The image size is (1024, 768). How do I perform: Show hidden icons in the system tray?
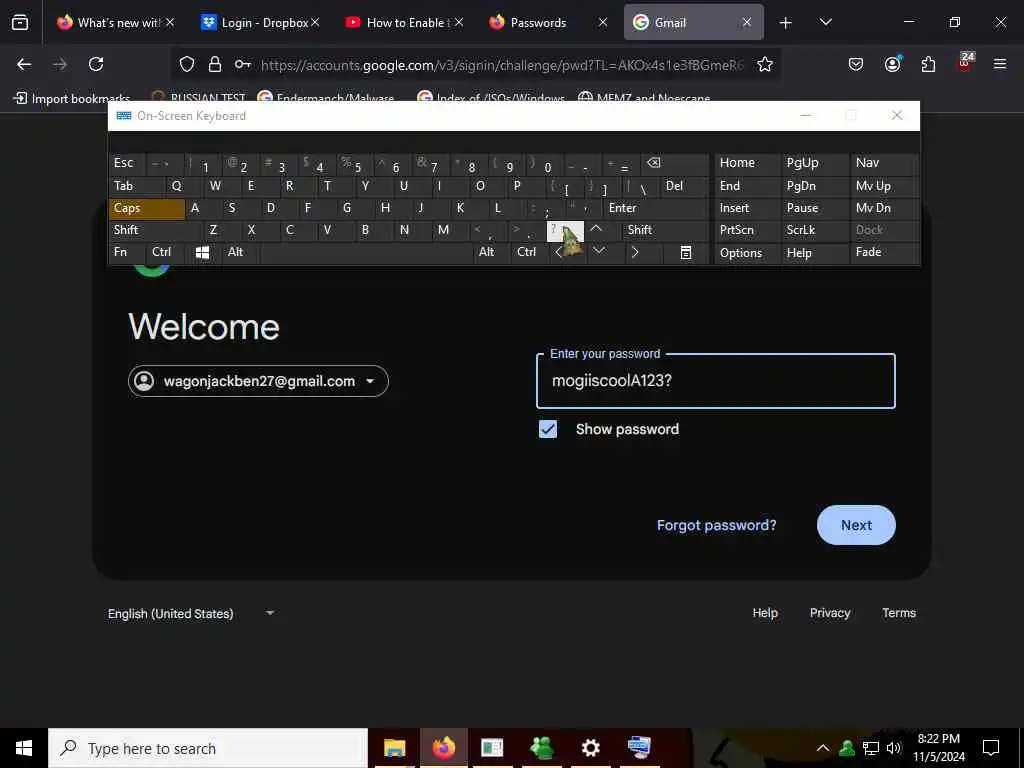tap(823, 748)
